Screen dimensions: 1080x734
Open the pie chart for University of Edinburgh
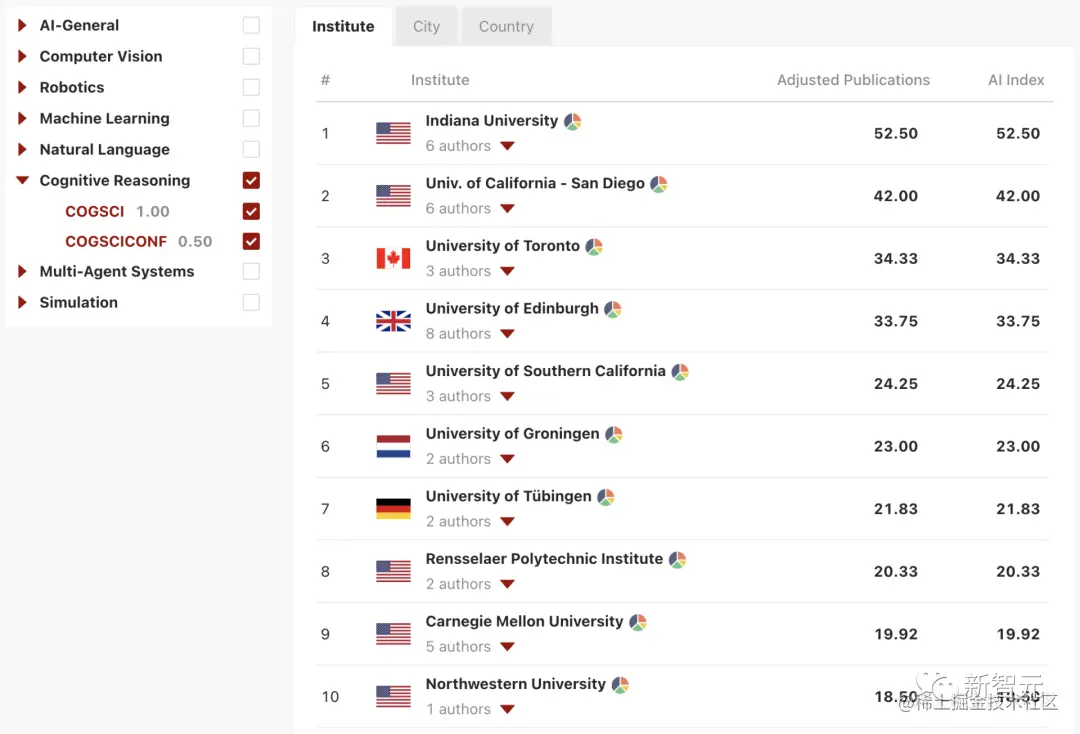click(612, 309)
